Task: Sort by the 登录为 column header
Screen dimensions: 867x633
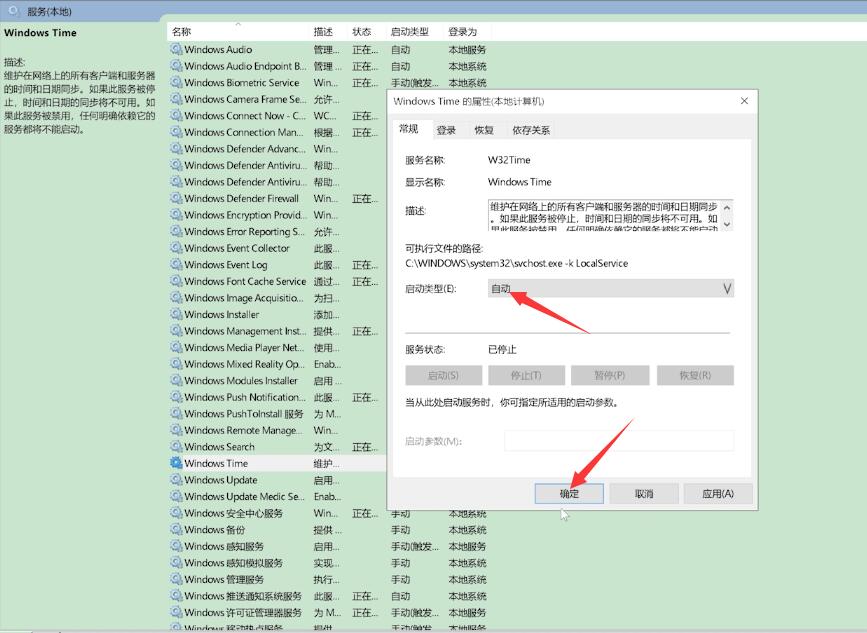Action: pyautogui.click(x=467, y=32)
